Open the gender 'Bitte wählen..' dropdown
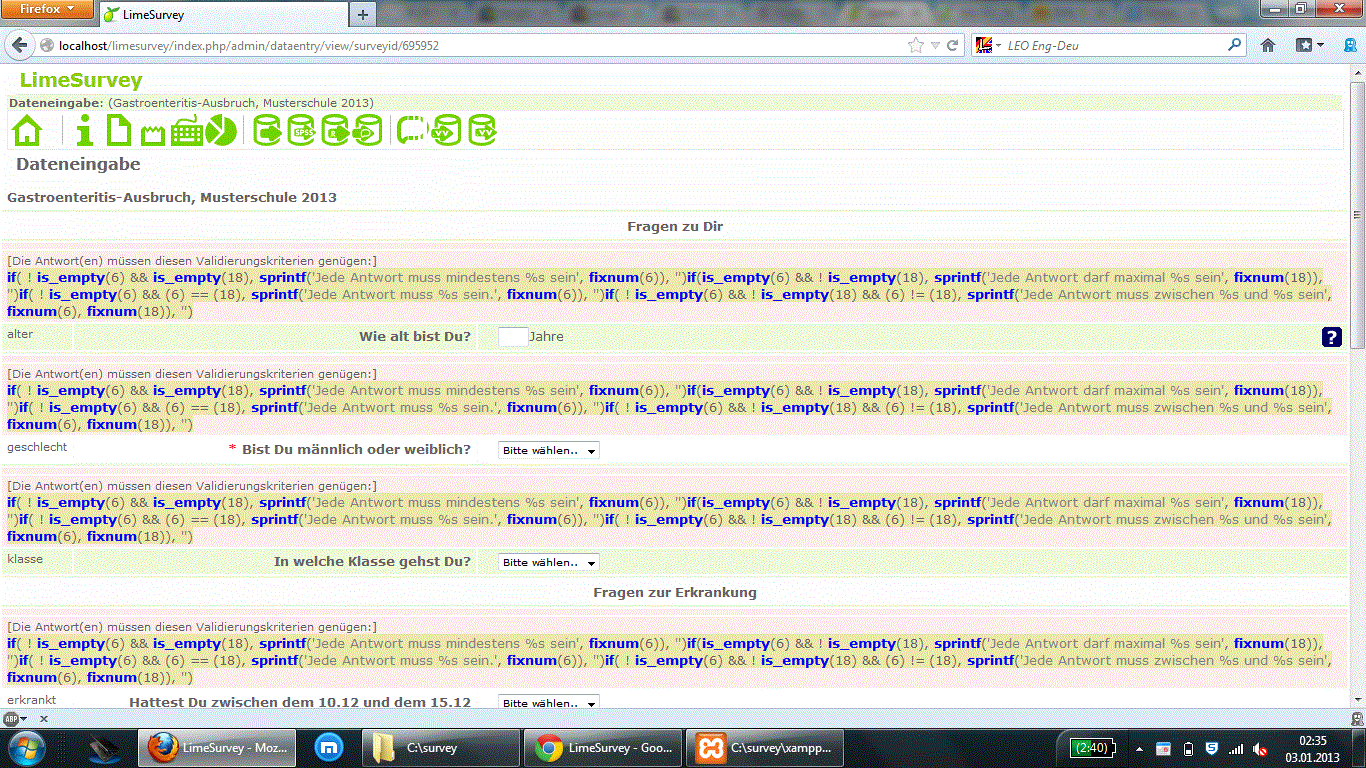 548,451
